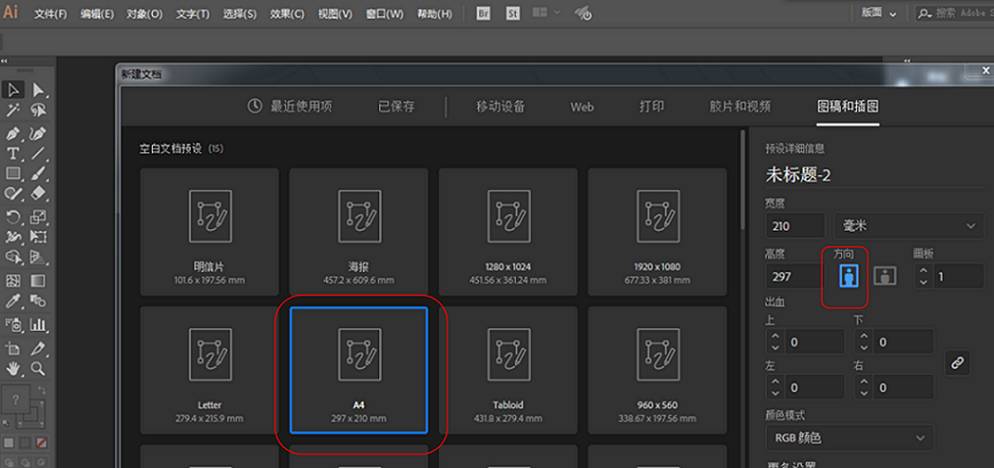Click the fill and stroke swatch

pyautogui.click(x=23, y=407)
